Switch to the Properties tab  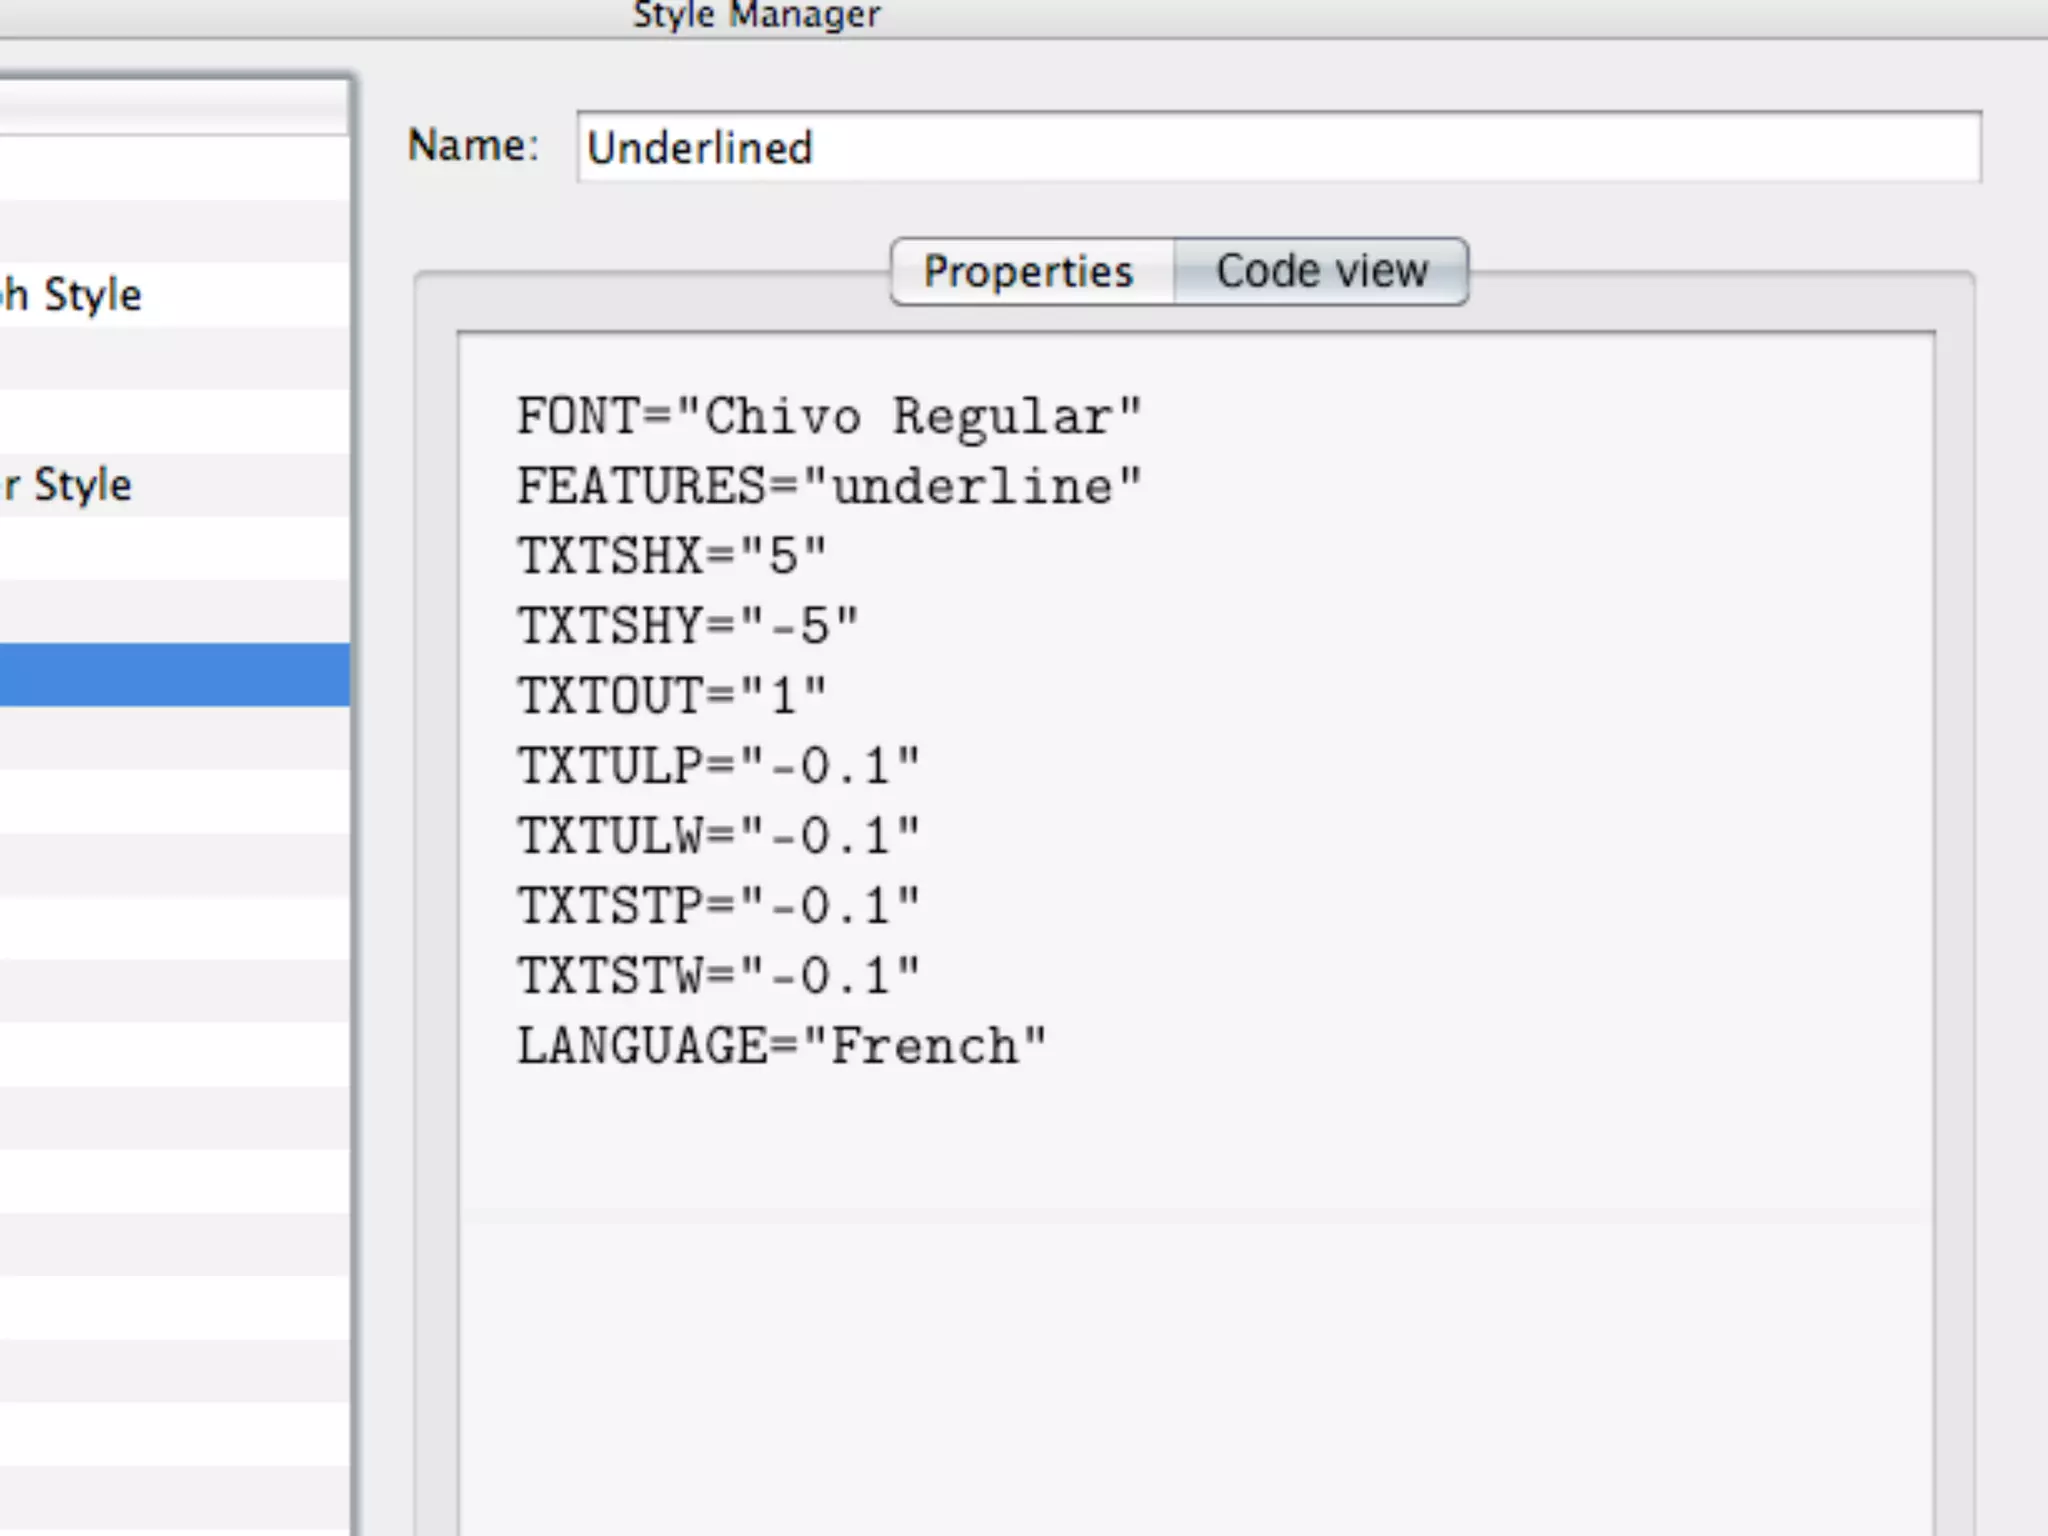tap(1030, 272)
